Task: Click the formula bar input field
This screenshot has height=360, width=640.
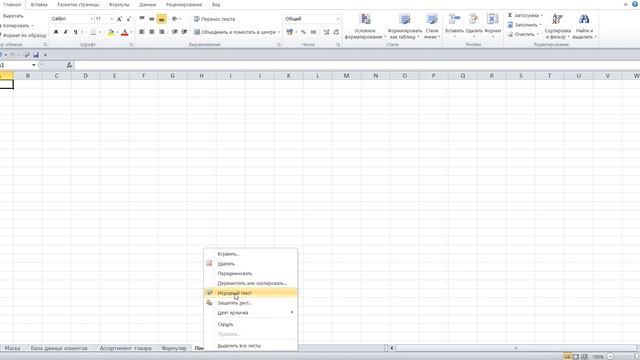Action: point(357,65)
